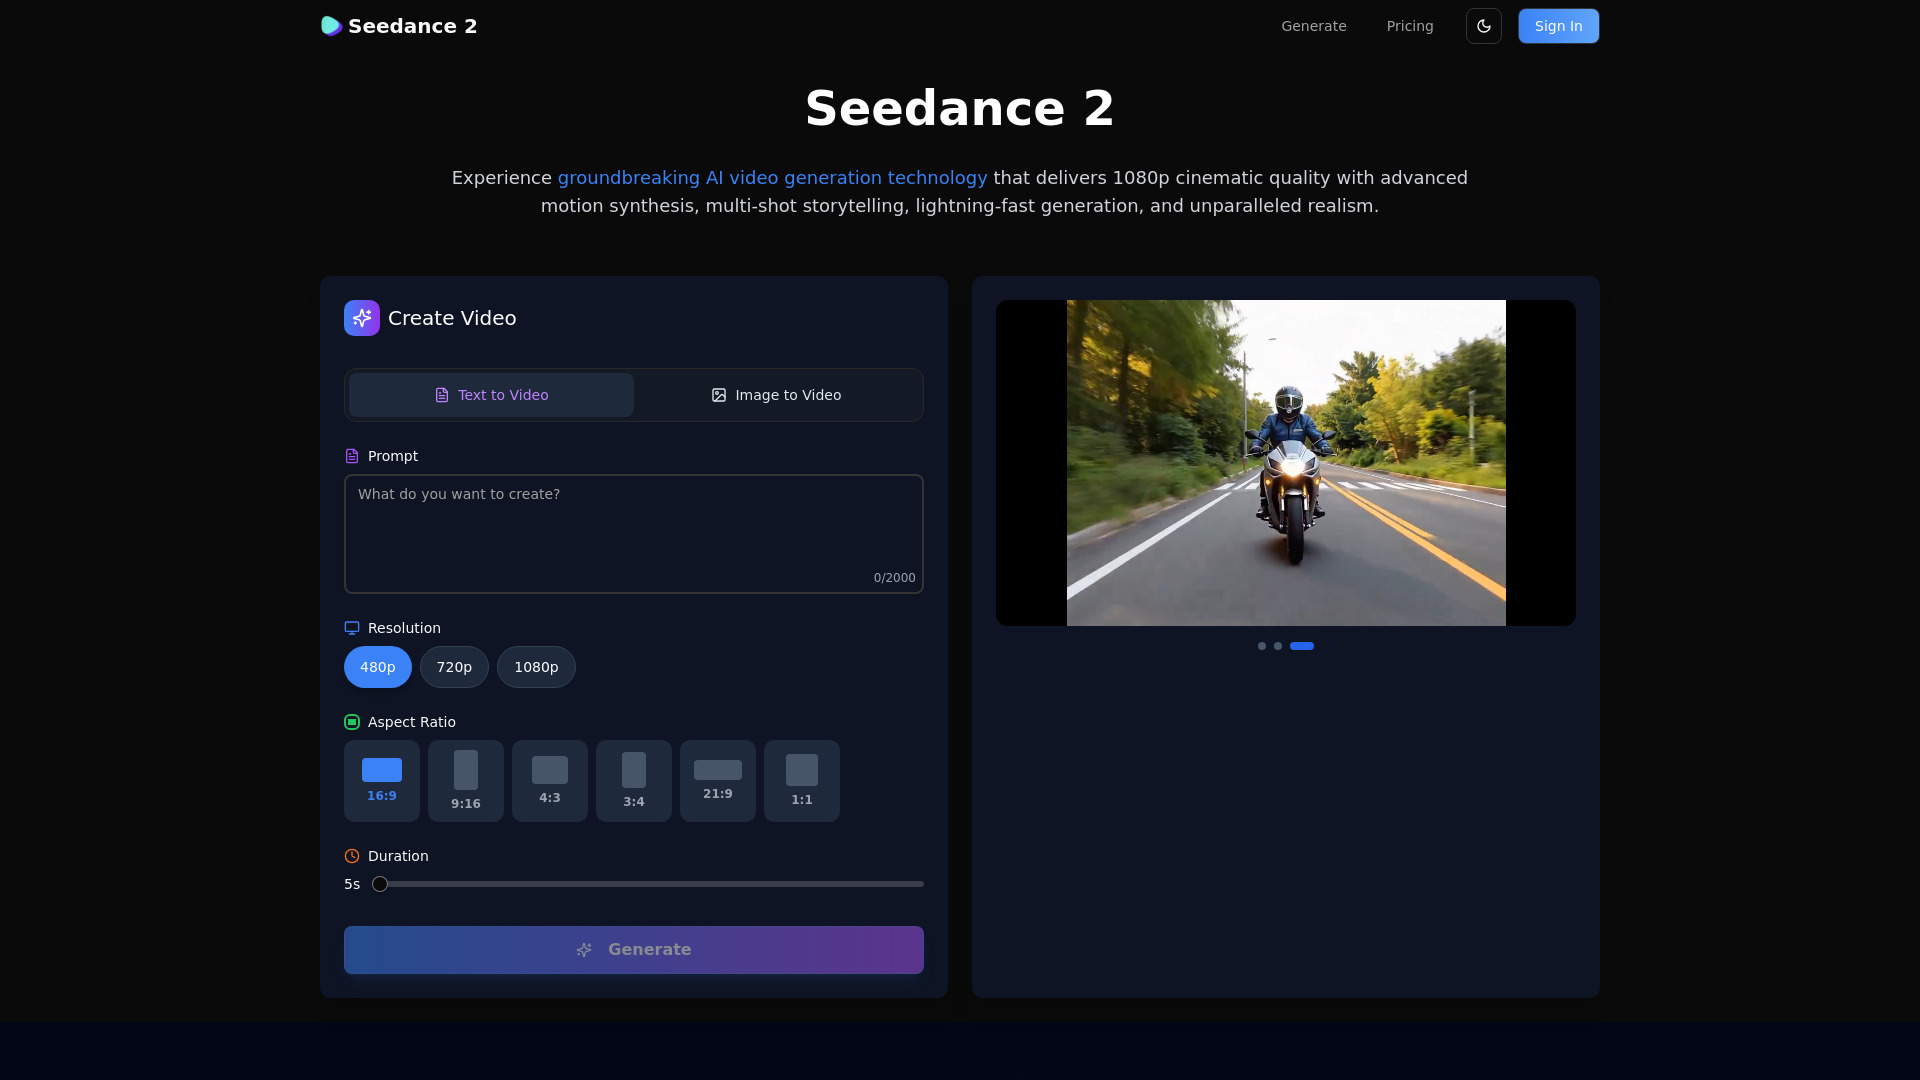1920x1080 pixels.
Task: Click the Prompt section page icon
Action: click(351, 456)
